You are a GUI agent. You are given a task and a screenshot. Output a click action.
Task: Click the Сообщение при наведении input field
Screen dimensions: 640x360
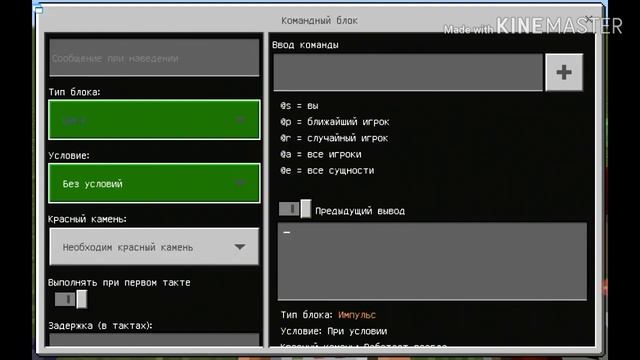click(154, 58)
